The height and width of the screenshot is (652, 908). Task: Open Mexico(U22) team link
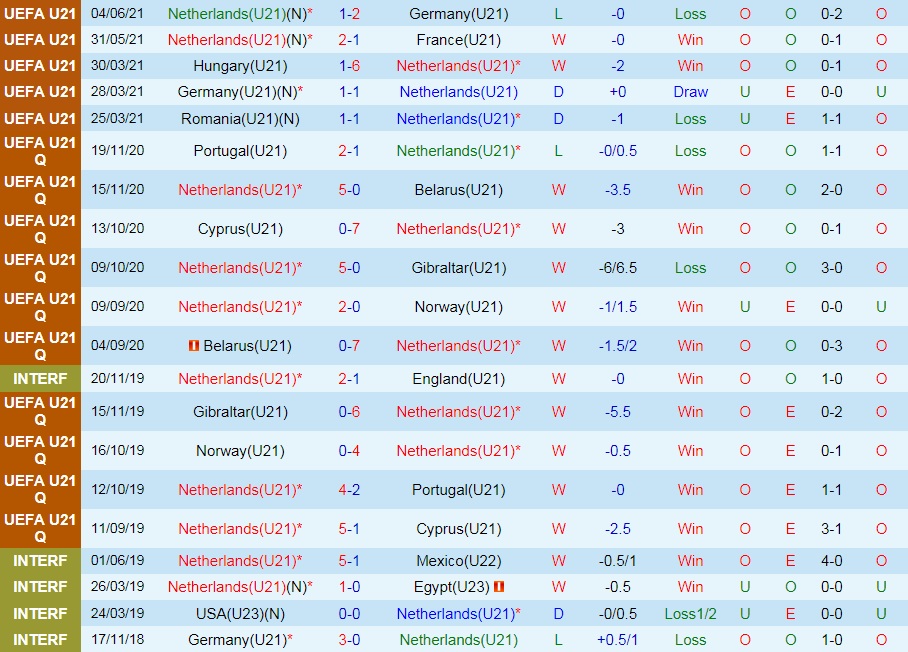[459, 561]
